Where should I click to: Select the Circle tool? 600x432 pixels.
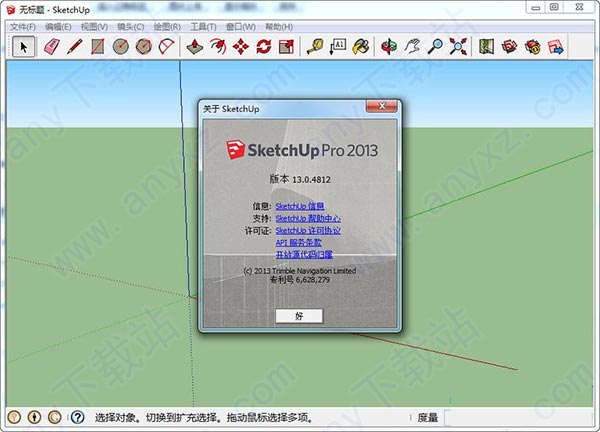point(121,47)
